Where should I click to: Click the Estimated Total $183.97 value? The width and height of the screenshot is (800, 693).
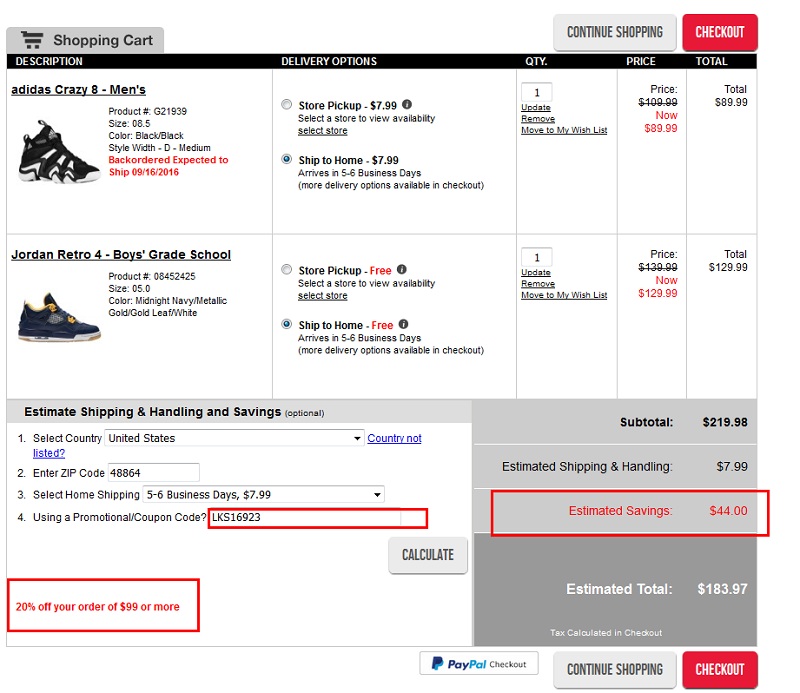coord(722,589)
